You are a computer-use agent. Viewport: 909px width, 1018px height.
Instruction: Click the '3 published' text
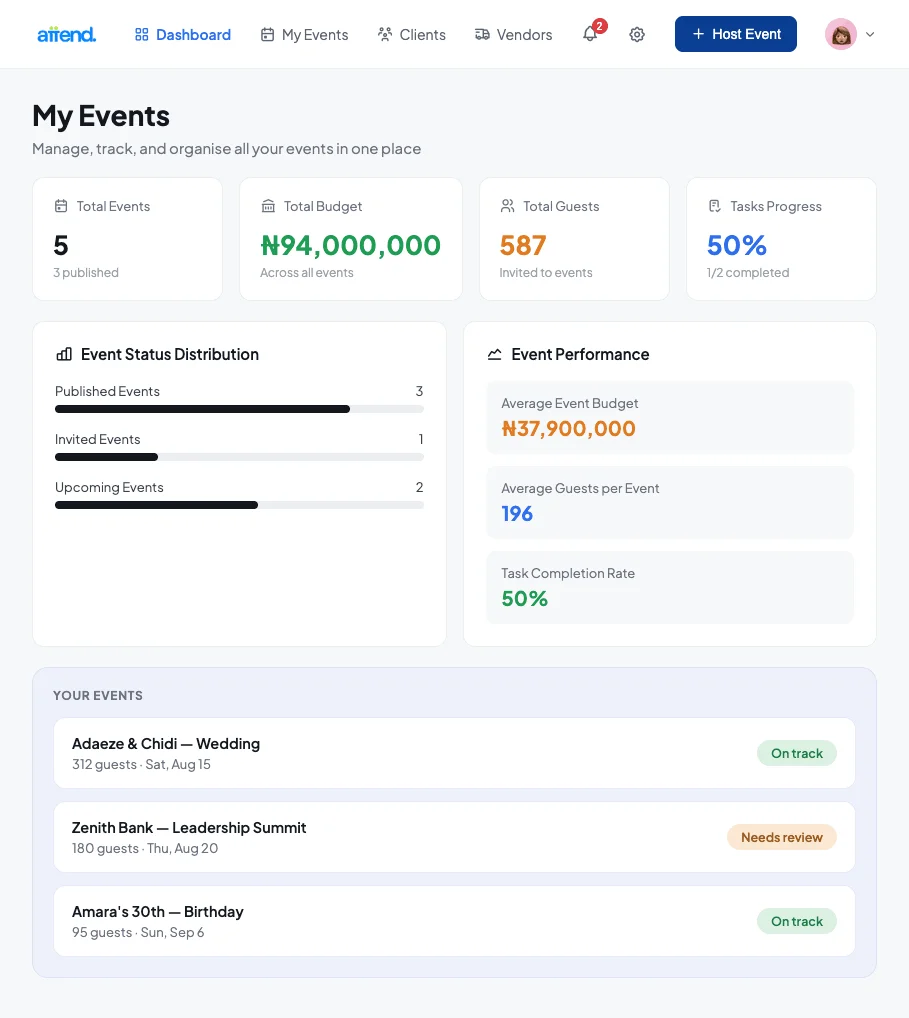pyautogui.click(x=86, y=273)
